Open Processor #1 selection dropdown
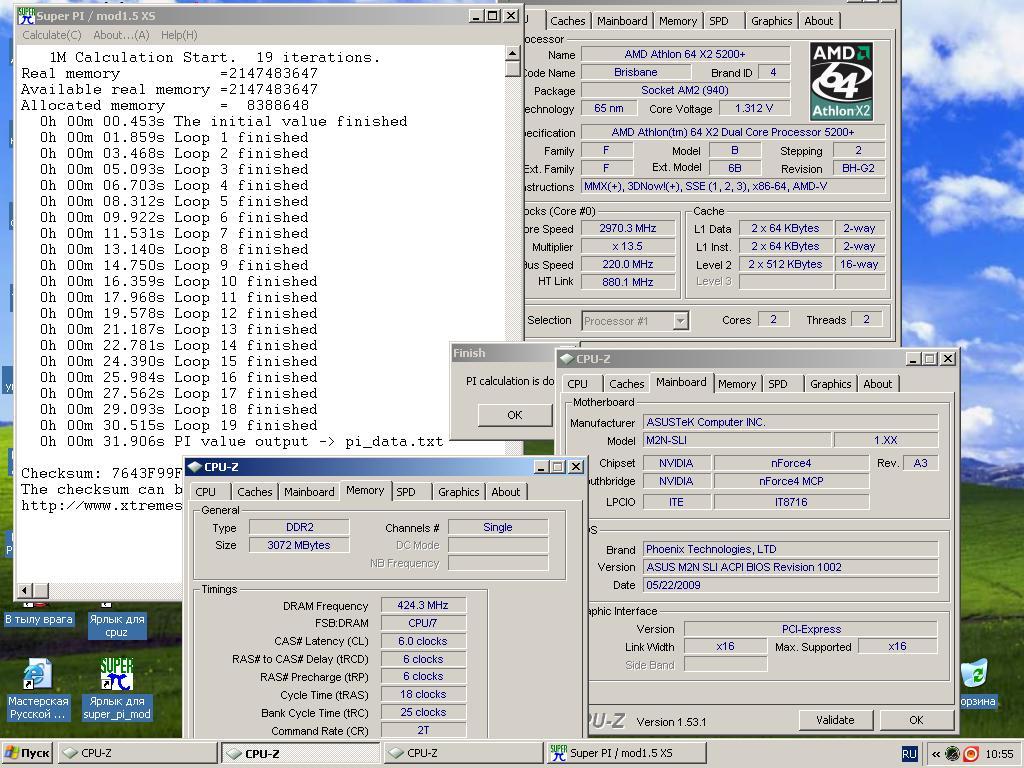Image resolution: width=1024 pixels, height=768 pixels. click(680, 321)
